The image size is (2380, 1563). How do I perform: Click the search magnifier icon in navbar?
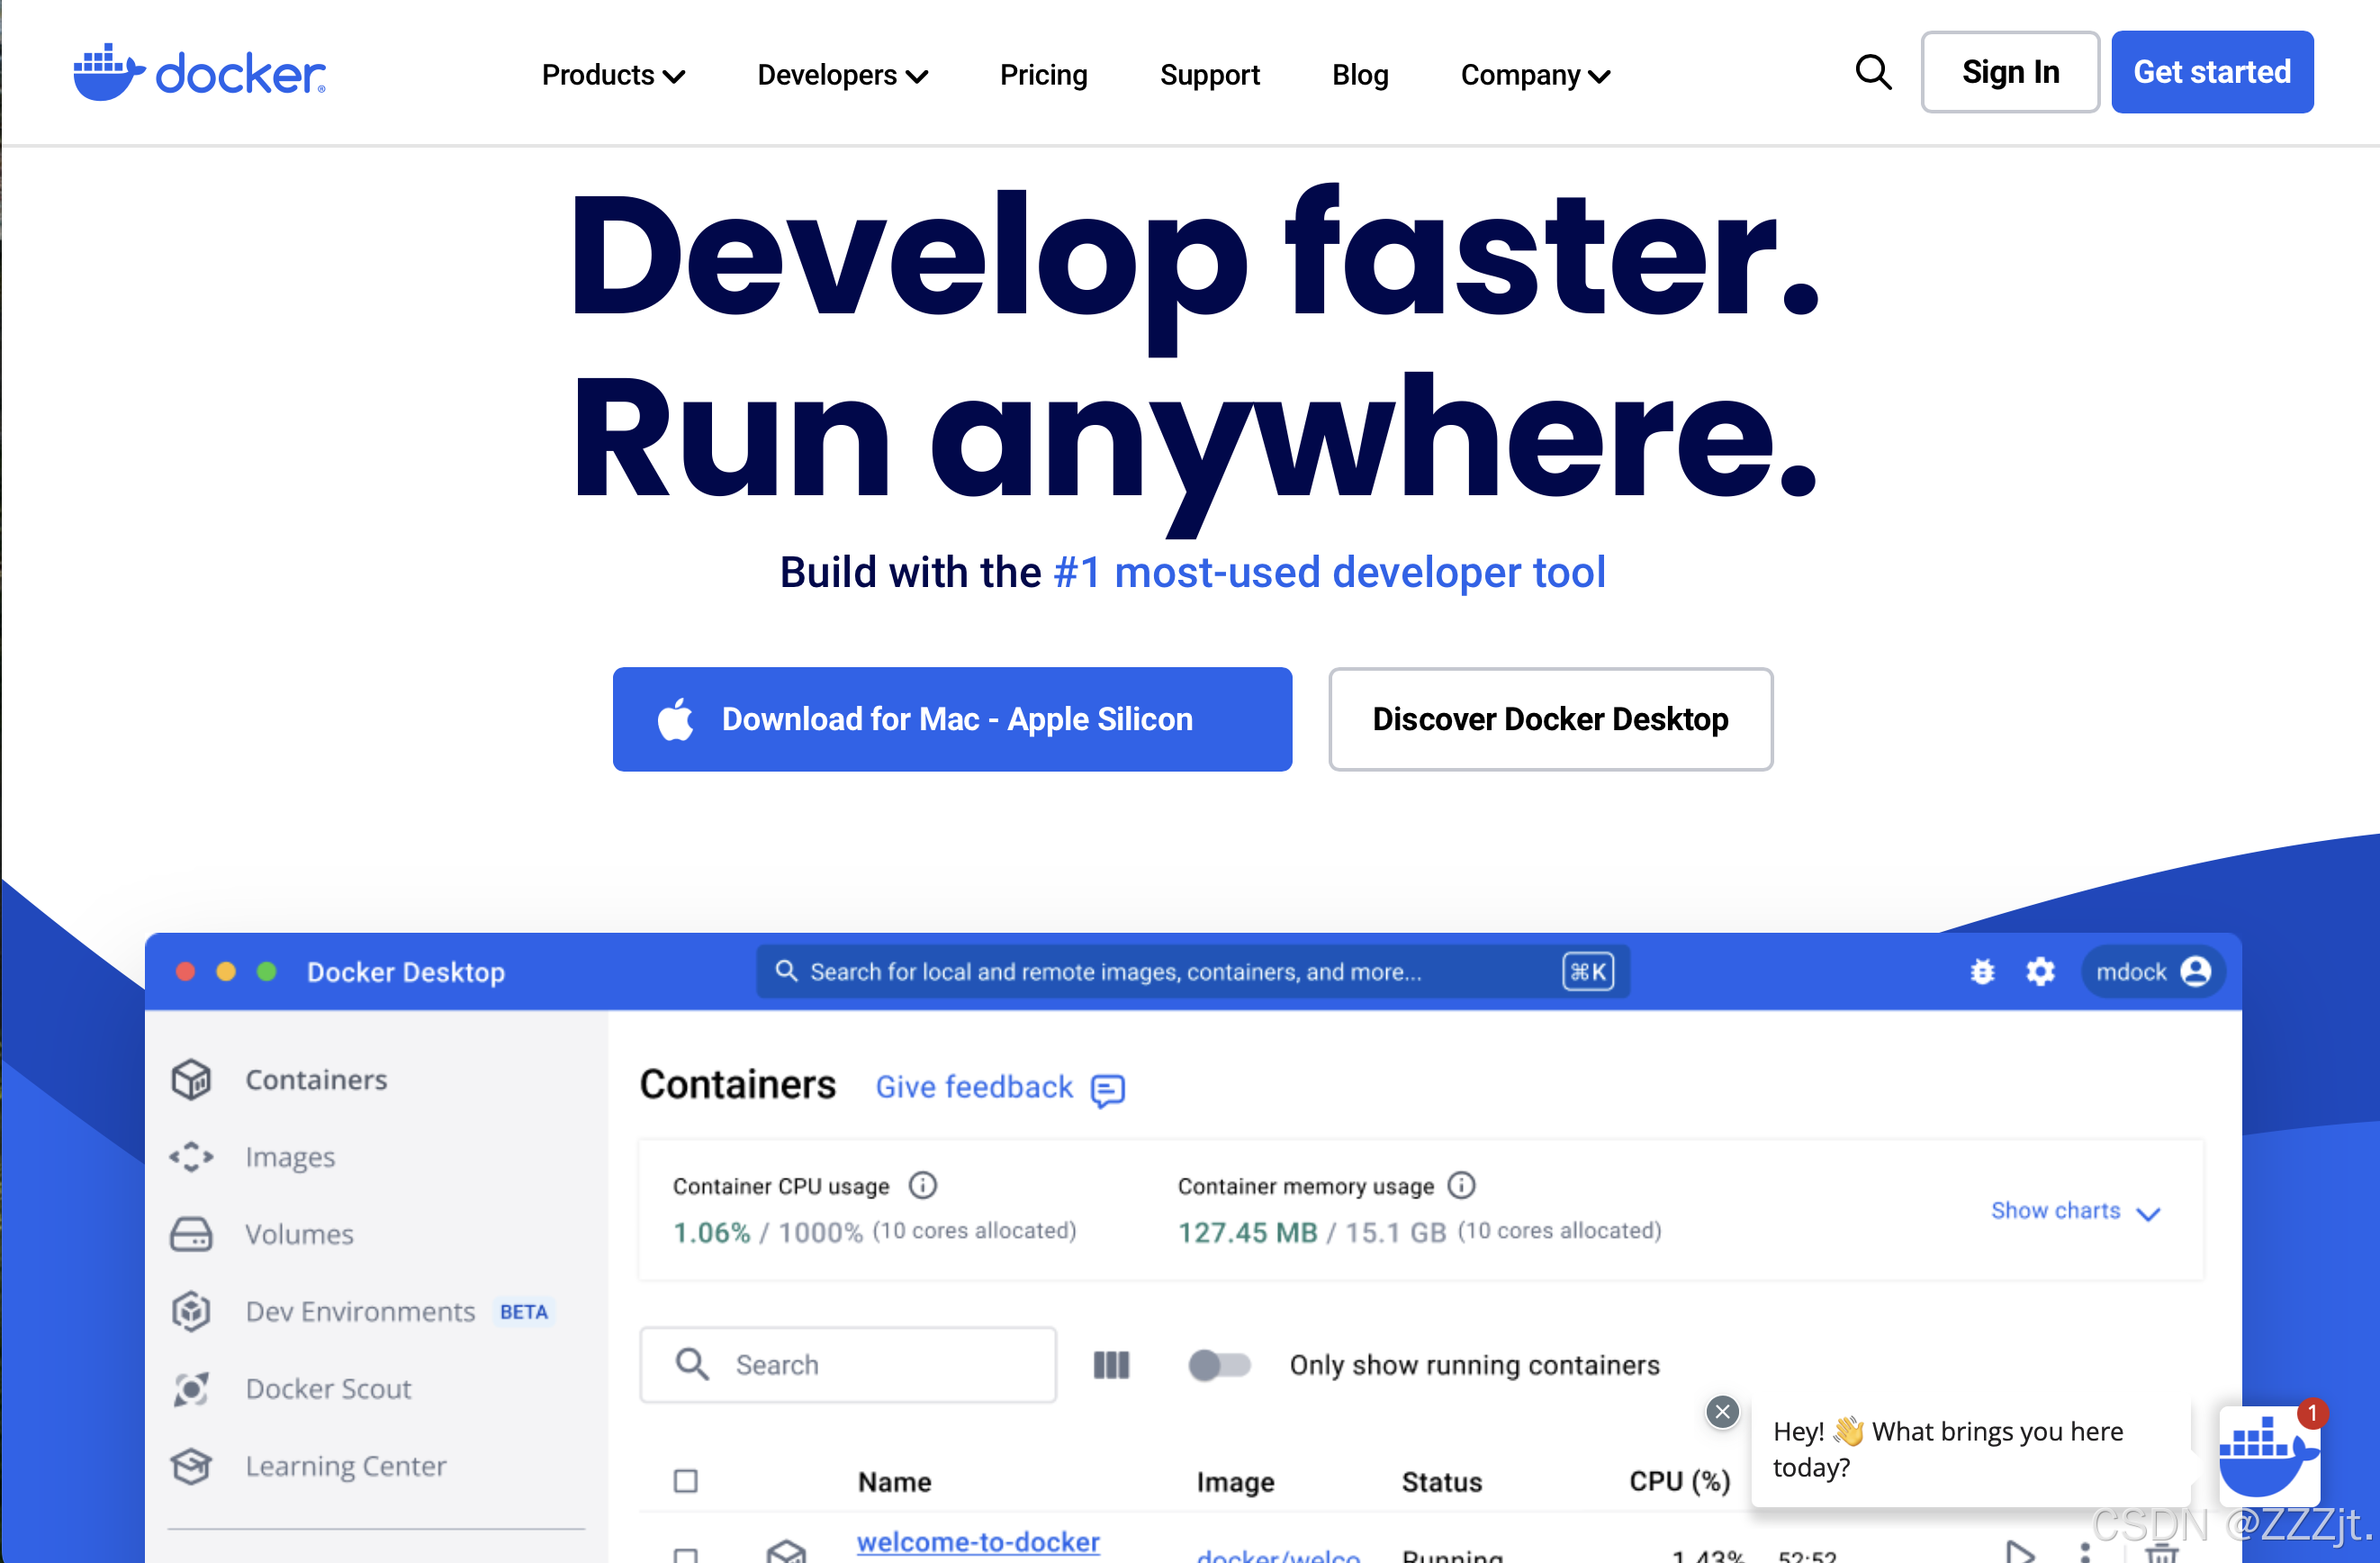pyautogui.click(x=1873, y=73)
